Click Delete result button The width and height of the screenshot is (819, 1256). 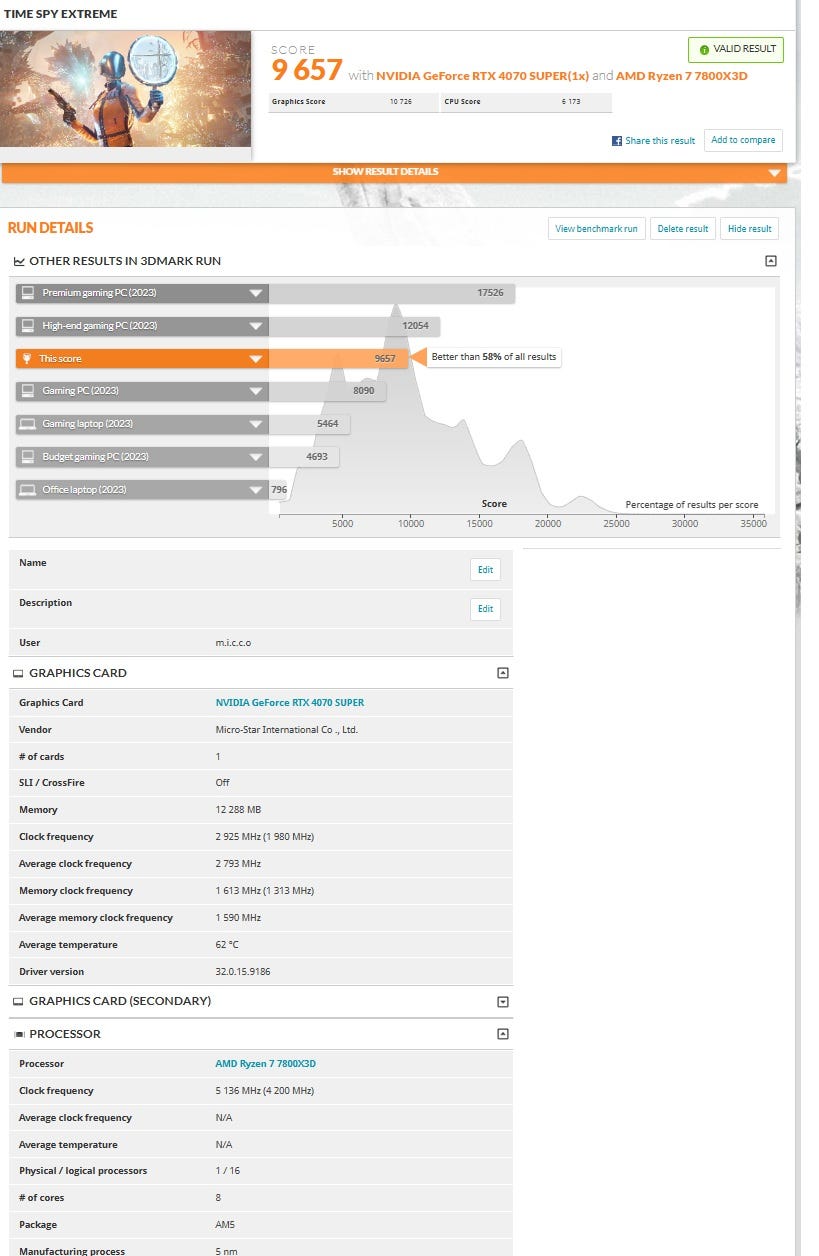683,229
